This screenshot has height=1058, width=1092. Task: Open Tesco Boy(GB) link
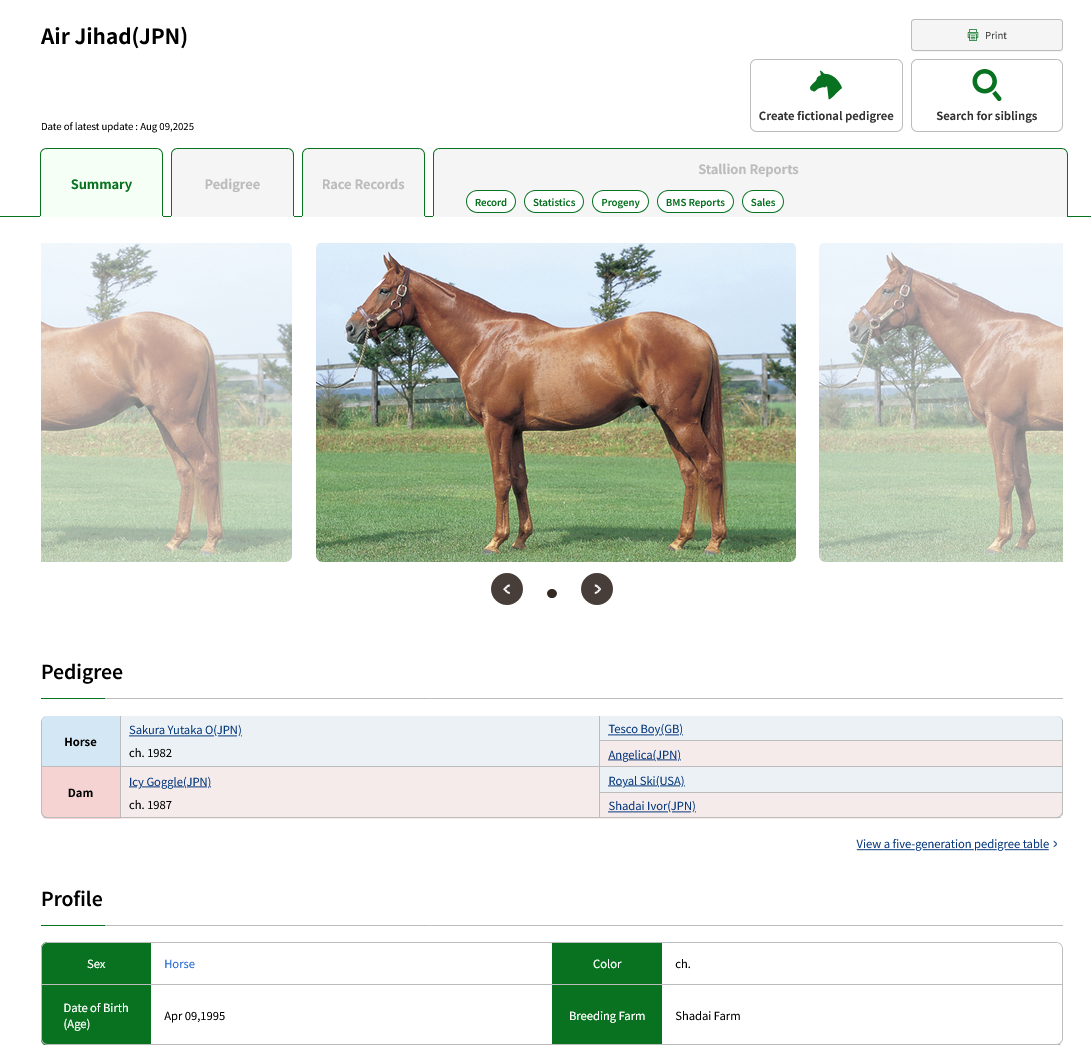coord(646,729)
